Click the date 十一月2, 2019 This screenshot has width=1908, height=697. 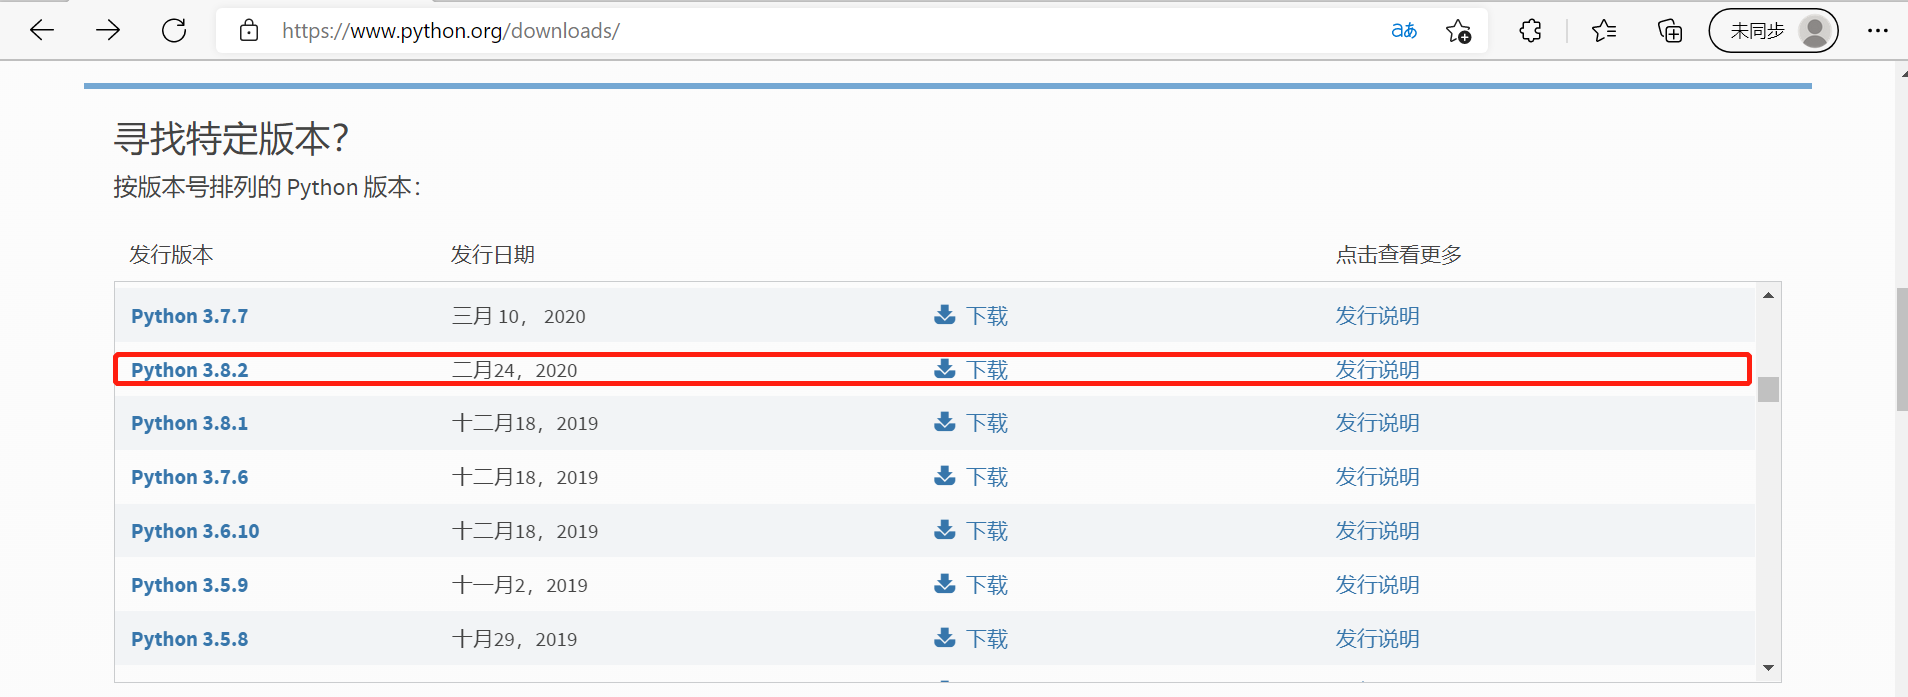click(x=520, y=585)
